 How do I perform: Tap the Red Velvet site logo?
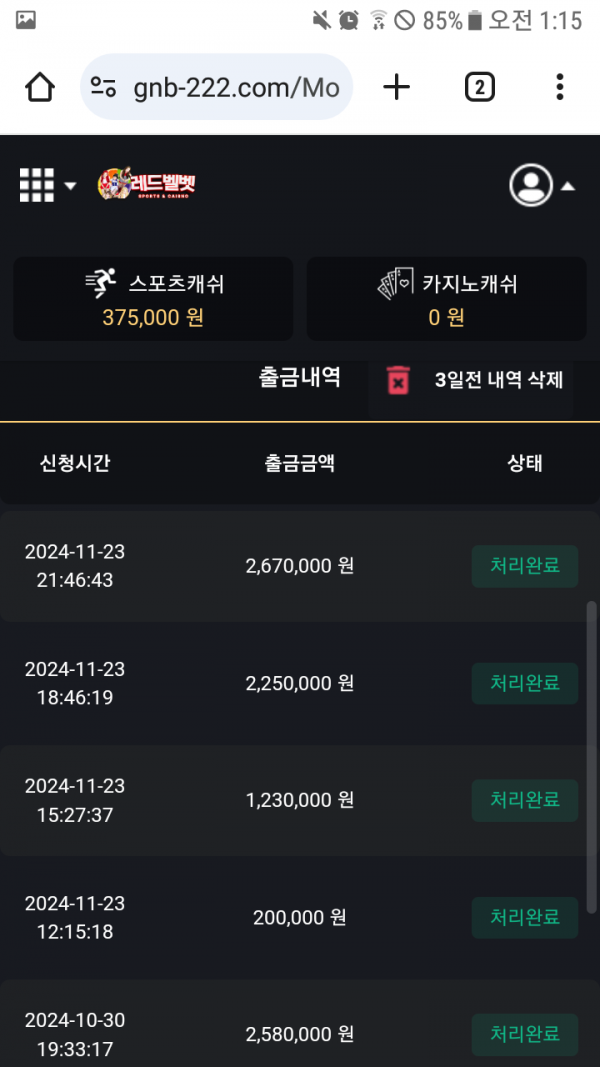[147, 185]
